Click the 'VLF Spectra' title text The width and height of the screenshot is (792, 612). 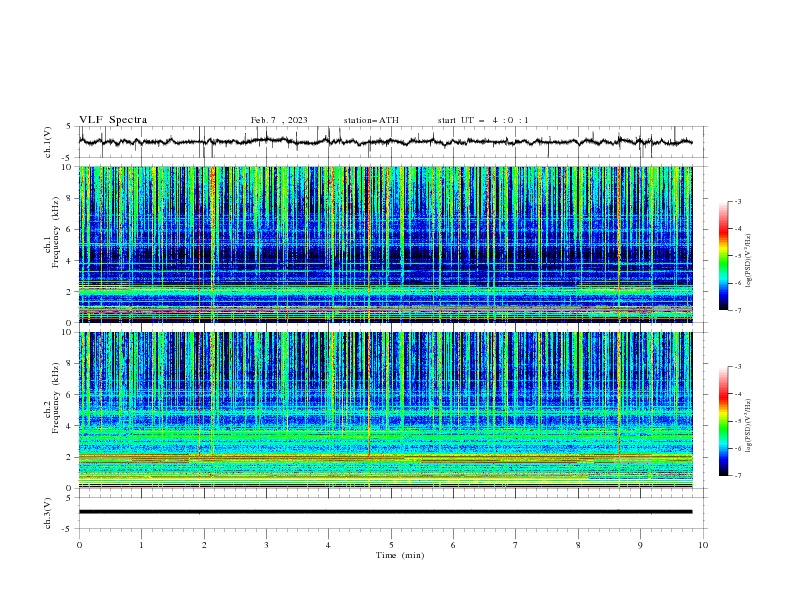pyautogui.click(x=113, y=120)
